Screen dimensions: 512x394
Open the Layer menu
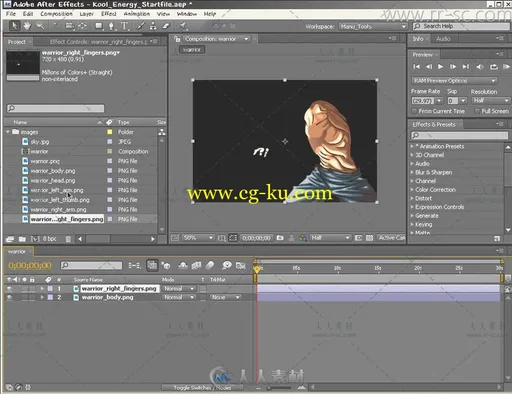pos(86,14)
